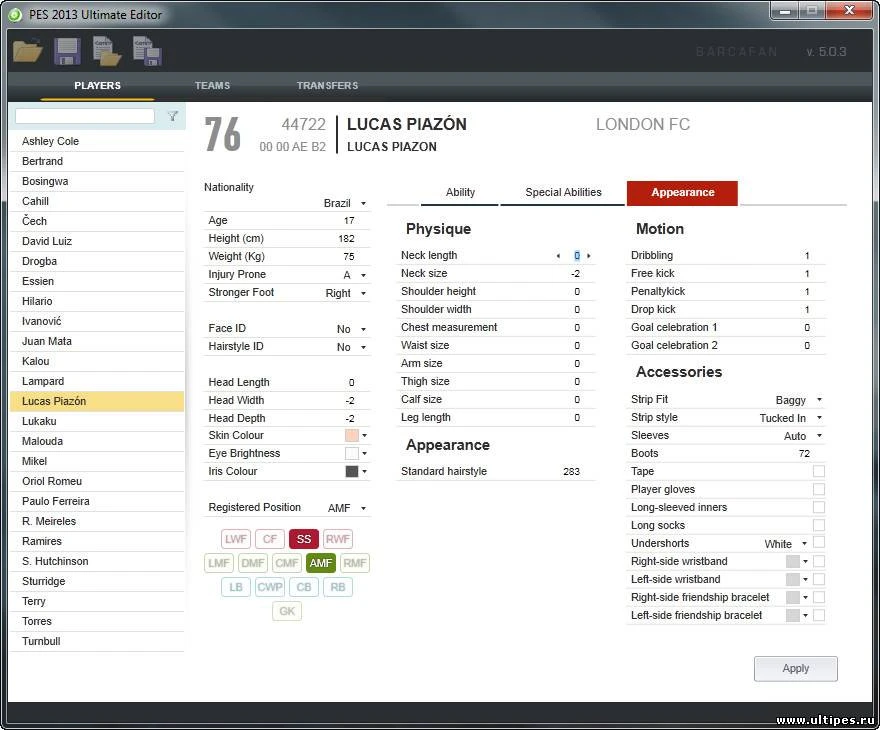
Task: Check the Long socks option
Action: [817, 525]
